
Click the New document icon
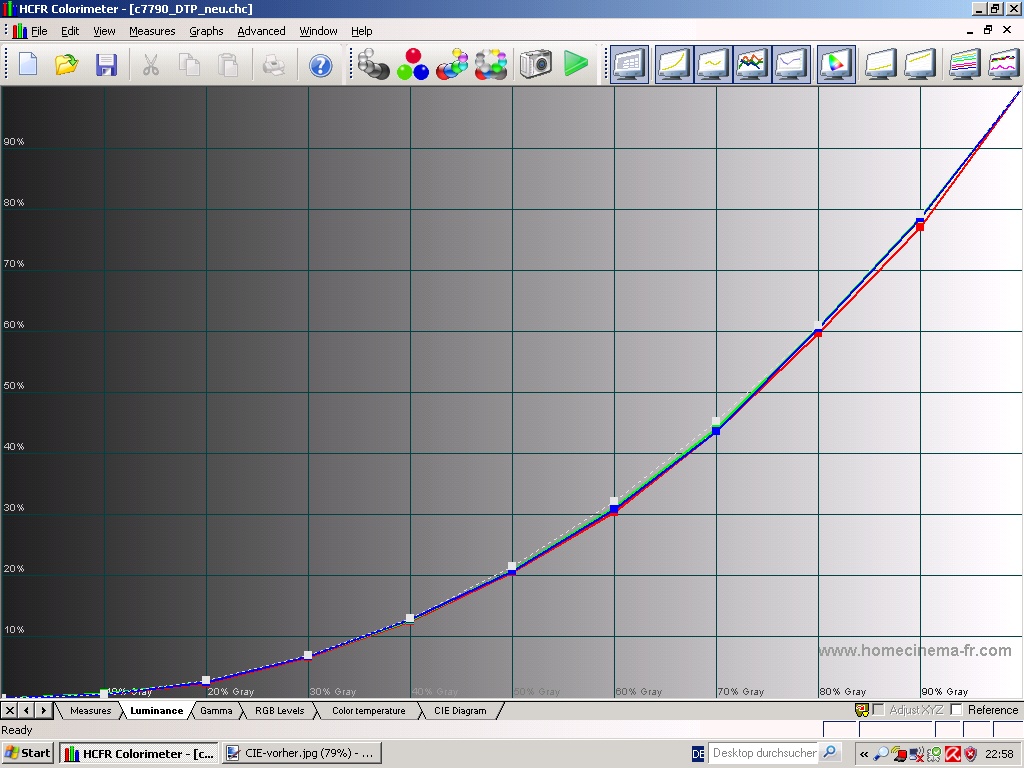tap(28, 65)
